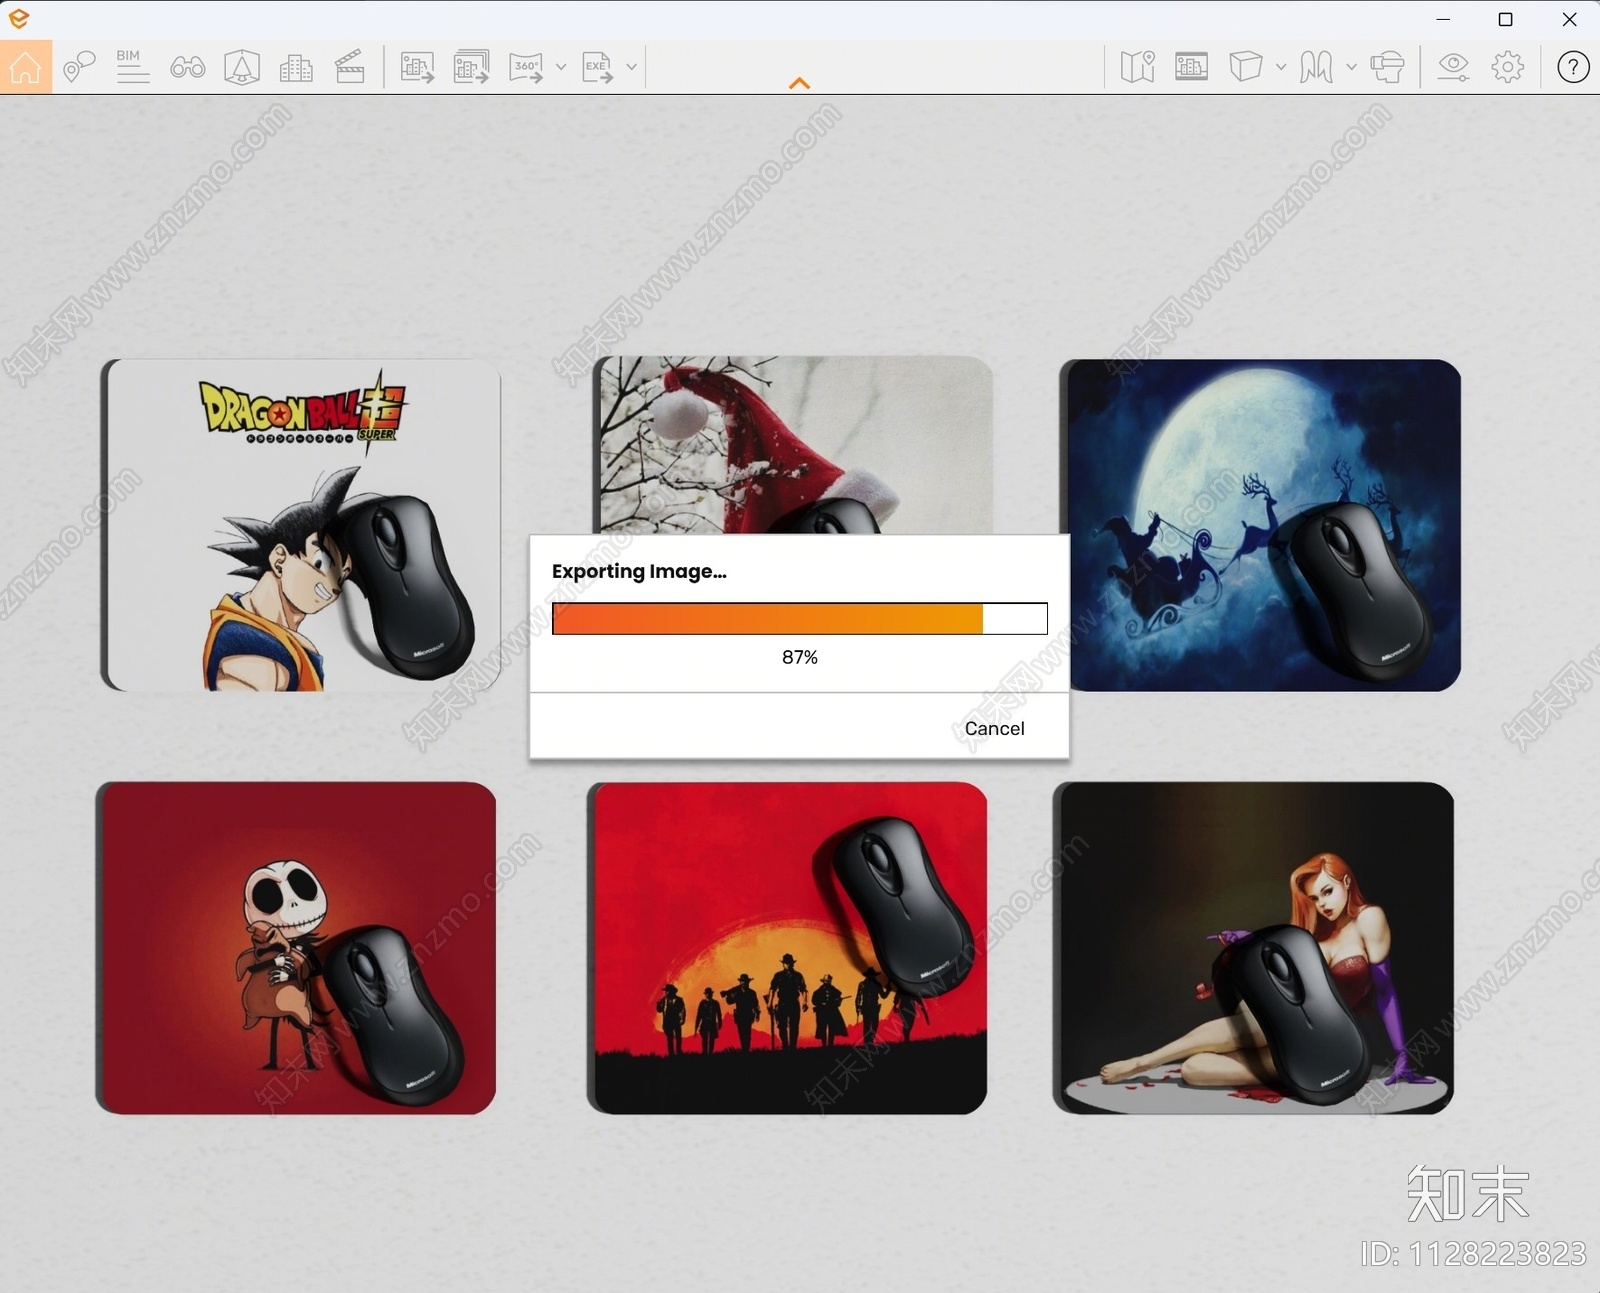This screenshot has height=1293, width=1600.
Task: Open the site context buildings icon
Action: tap(296, 67)
